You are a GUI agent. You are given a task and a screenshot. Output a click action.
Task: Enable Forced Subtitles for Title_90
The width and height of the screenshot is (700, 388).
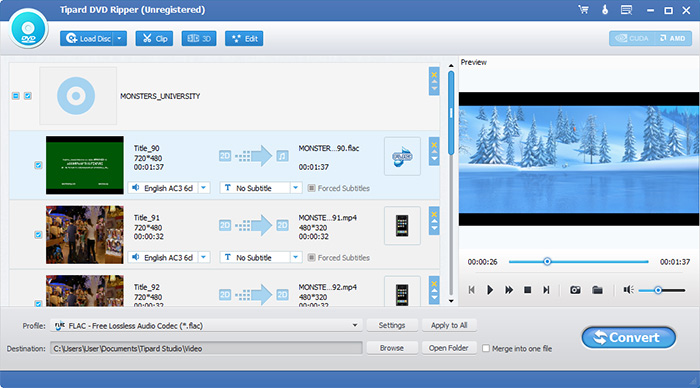coord(312,188)
